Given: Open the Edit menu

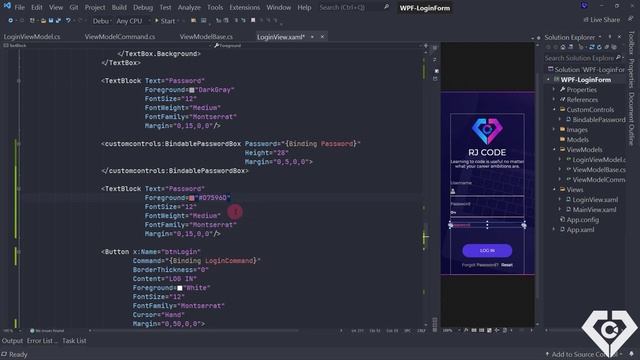Looking at the screenshot, I should [x=36, y=7].
